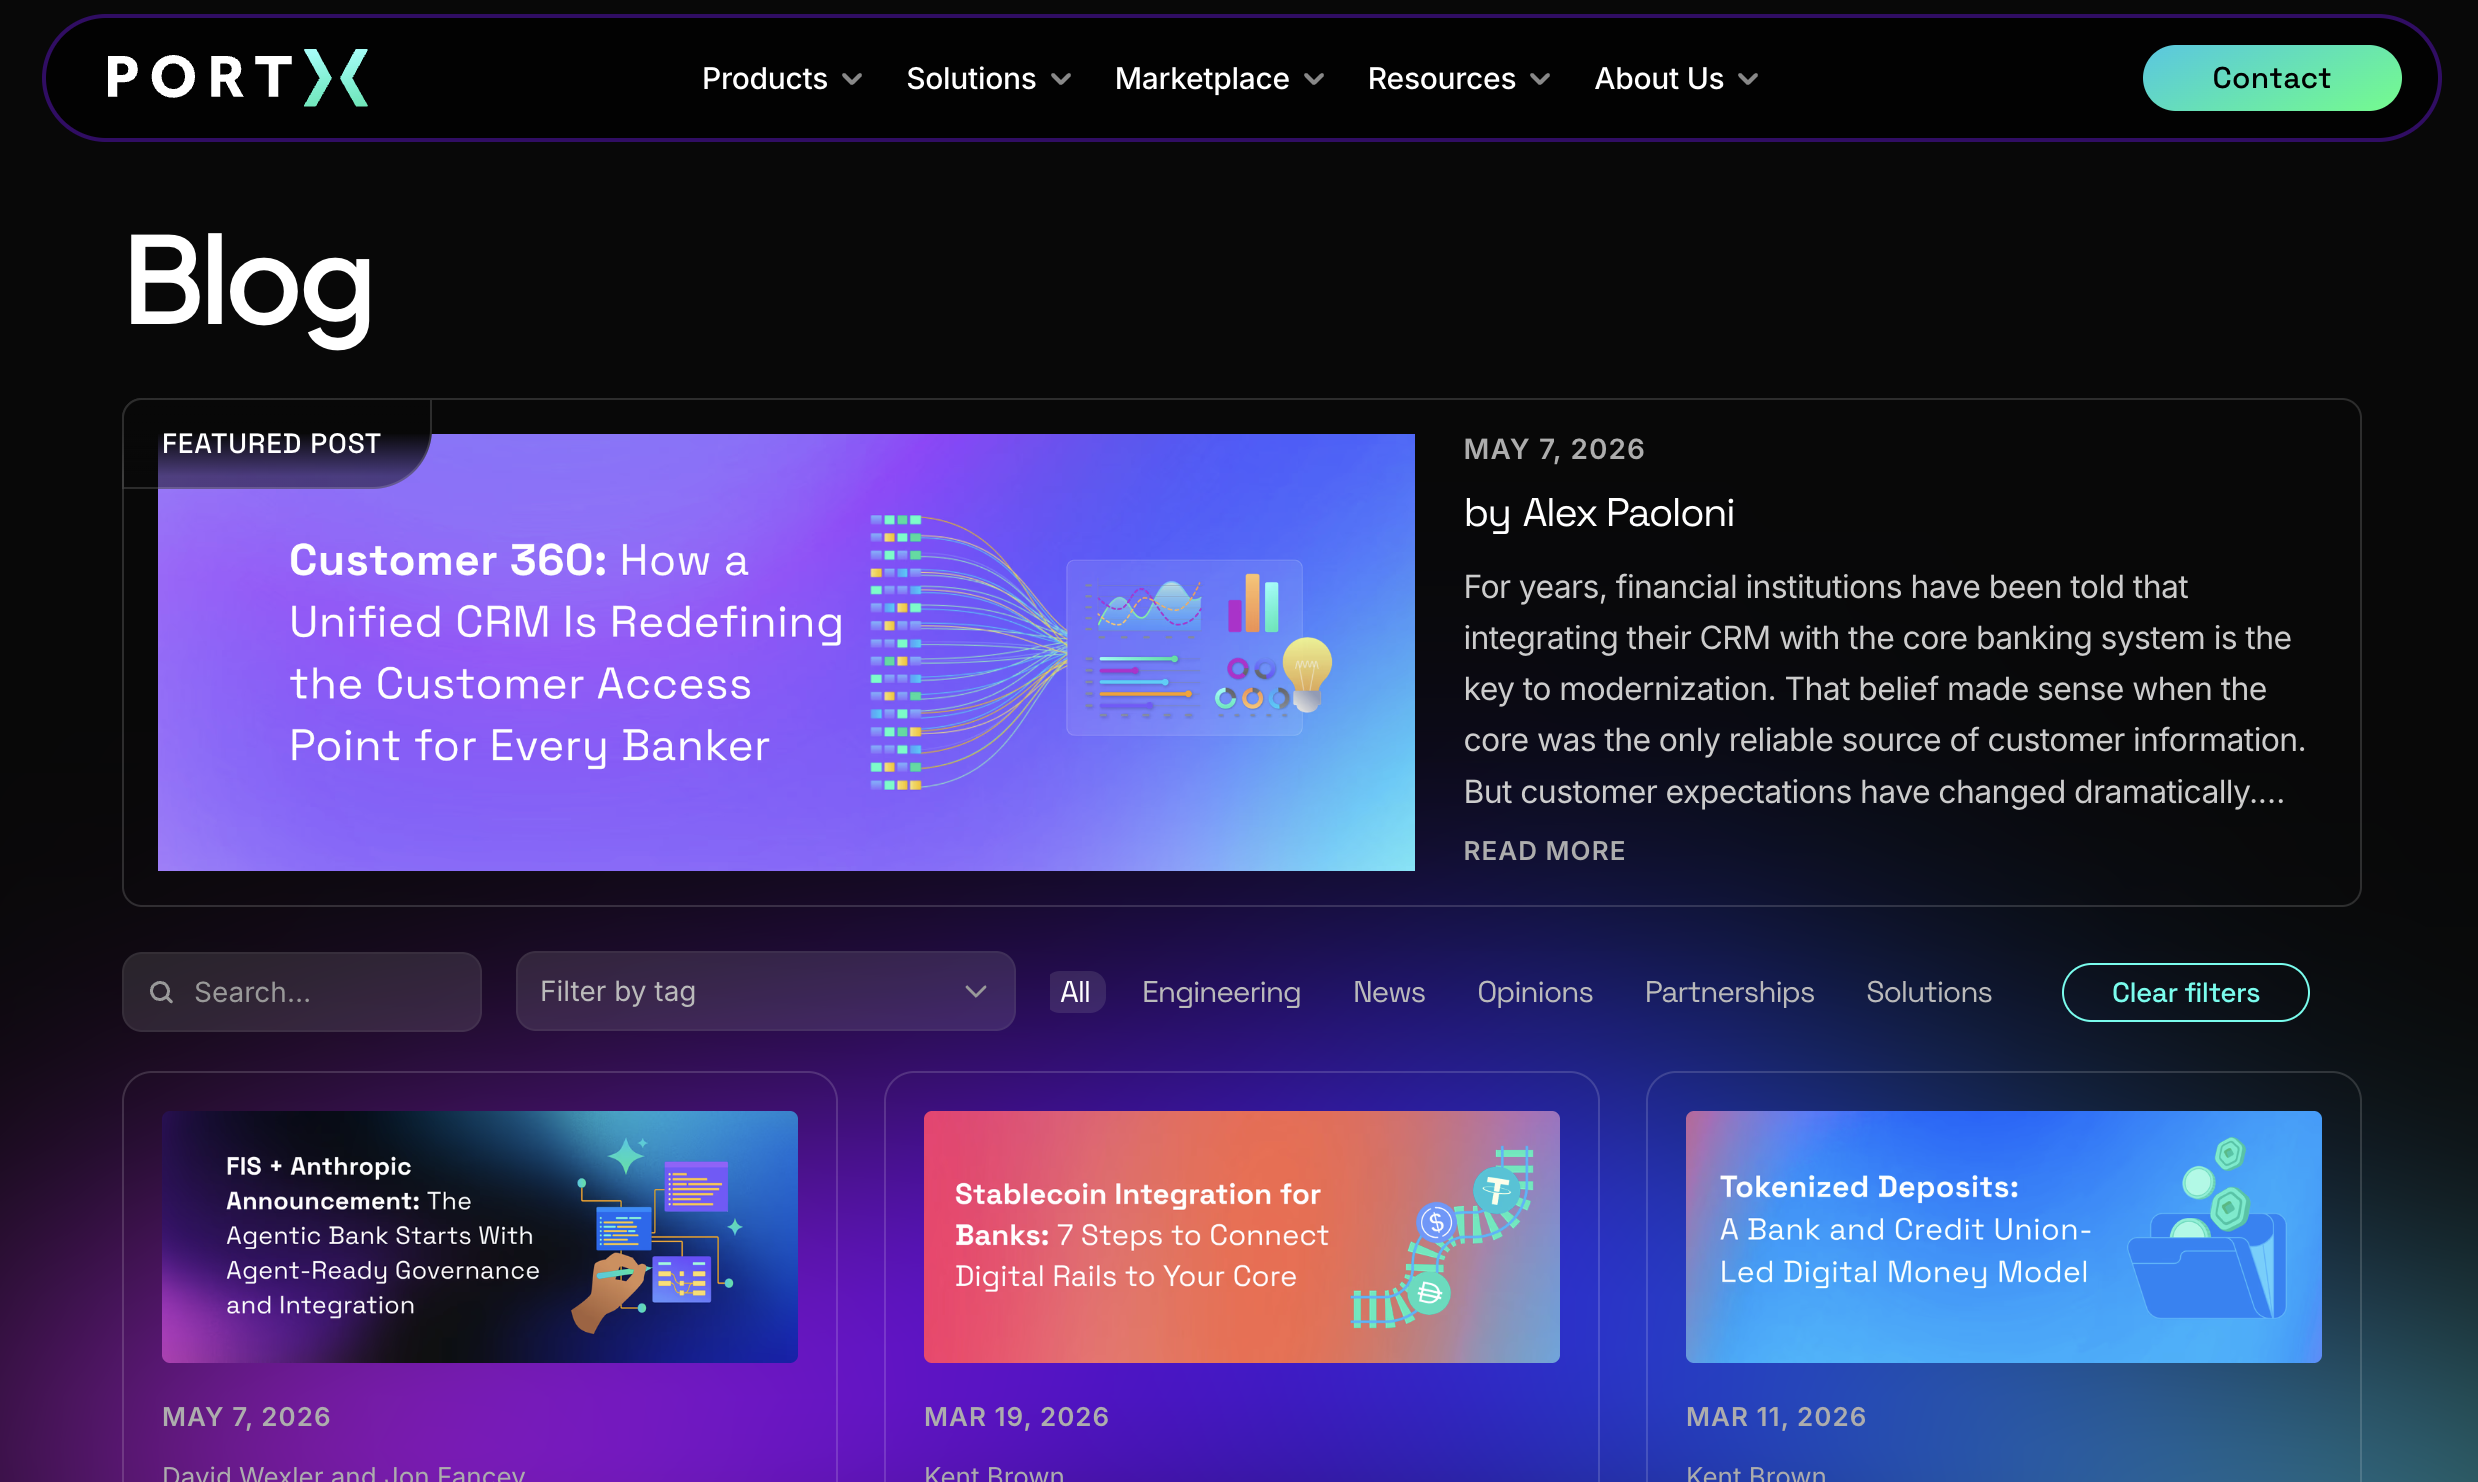Open the Customer 360 featured post image
2478x1482 pixels.
[786, 652]
